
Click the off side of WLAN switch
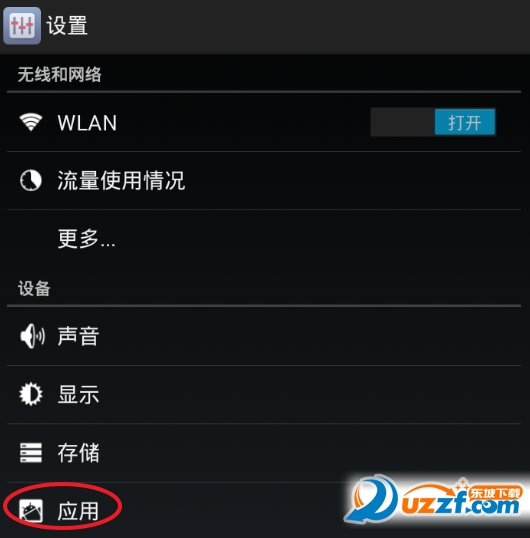(x=403, y=122)
